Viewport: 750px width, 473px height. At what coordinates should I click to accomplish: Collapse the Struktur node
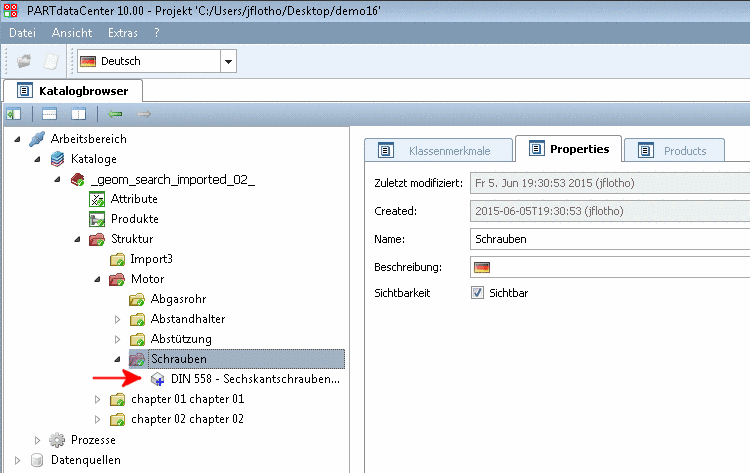(77, 239)
